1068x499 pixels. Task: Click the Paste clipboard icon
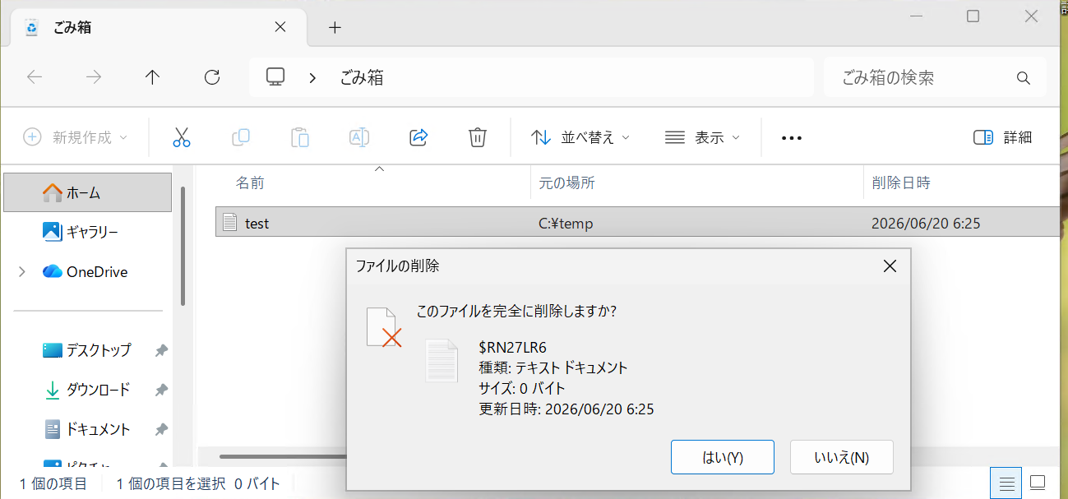tap(300, 138)
